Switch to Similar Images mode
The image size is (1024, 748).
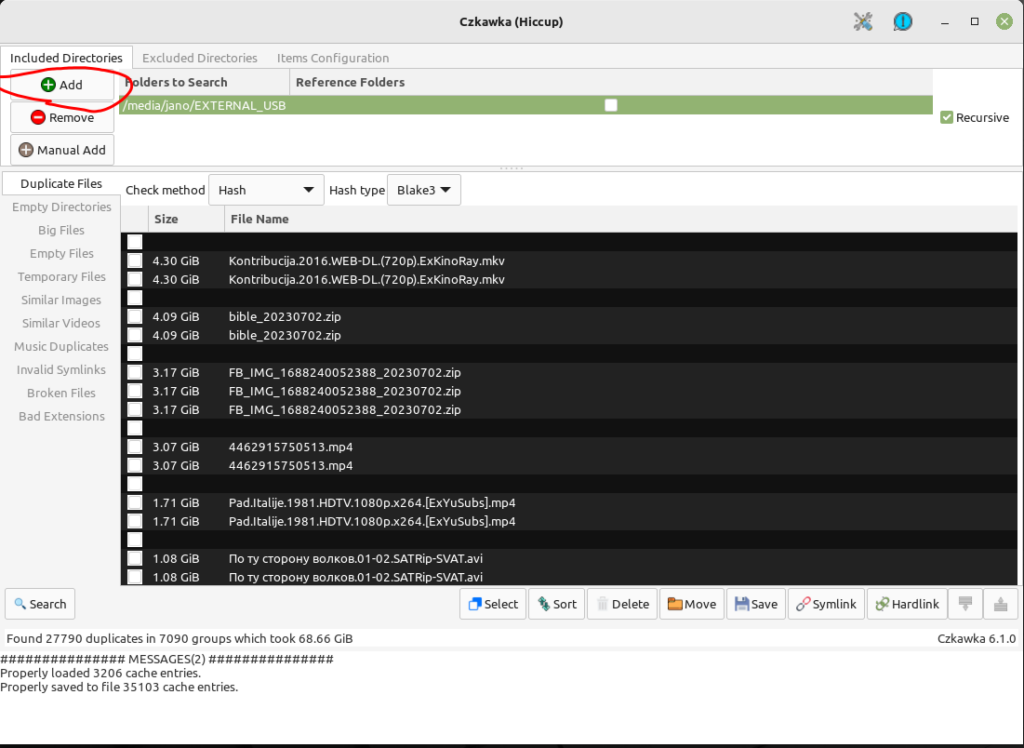coord(60,299)
